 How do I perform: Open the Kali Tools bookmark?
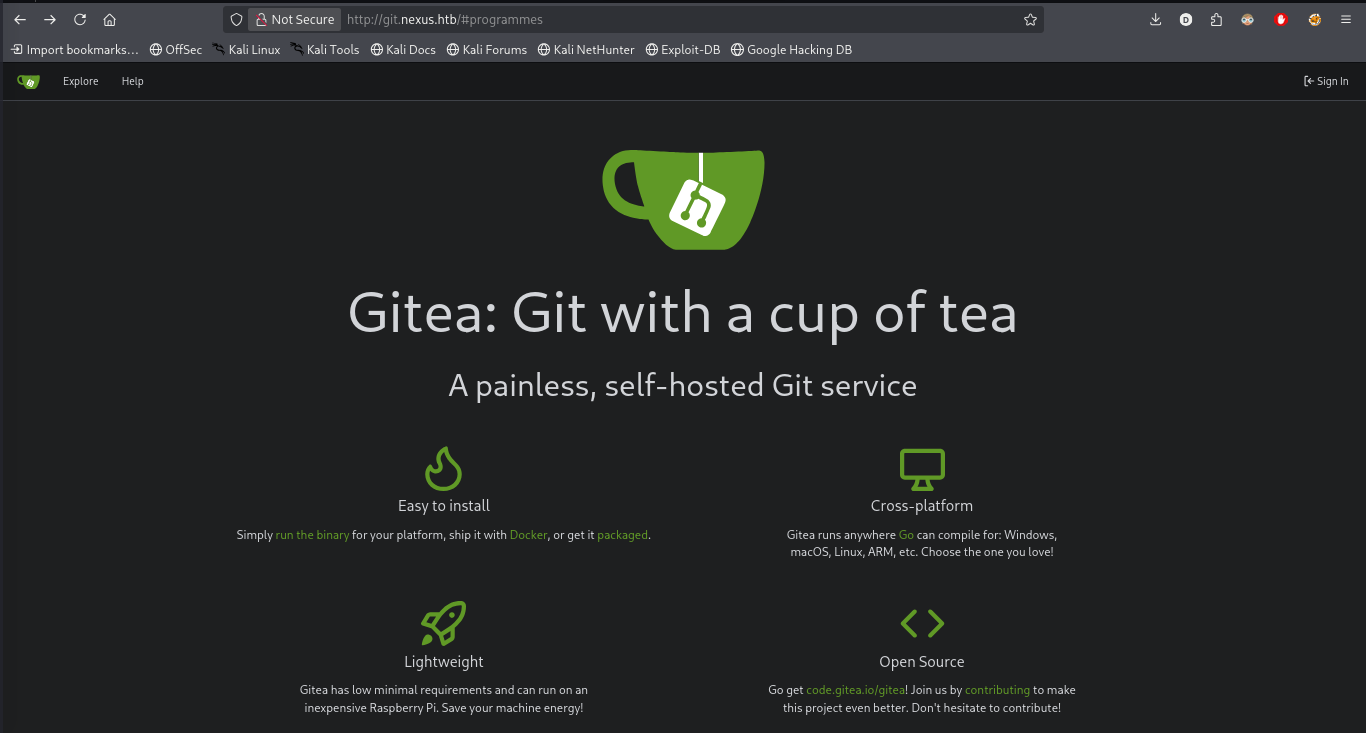pos(325,49)
